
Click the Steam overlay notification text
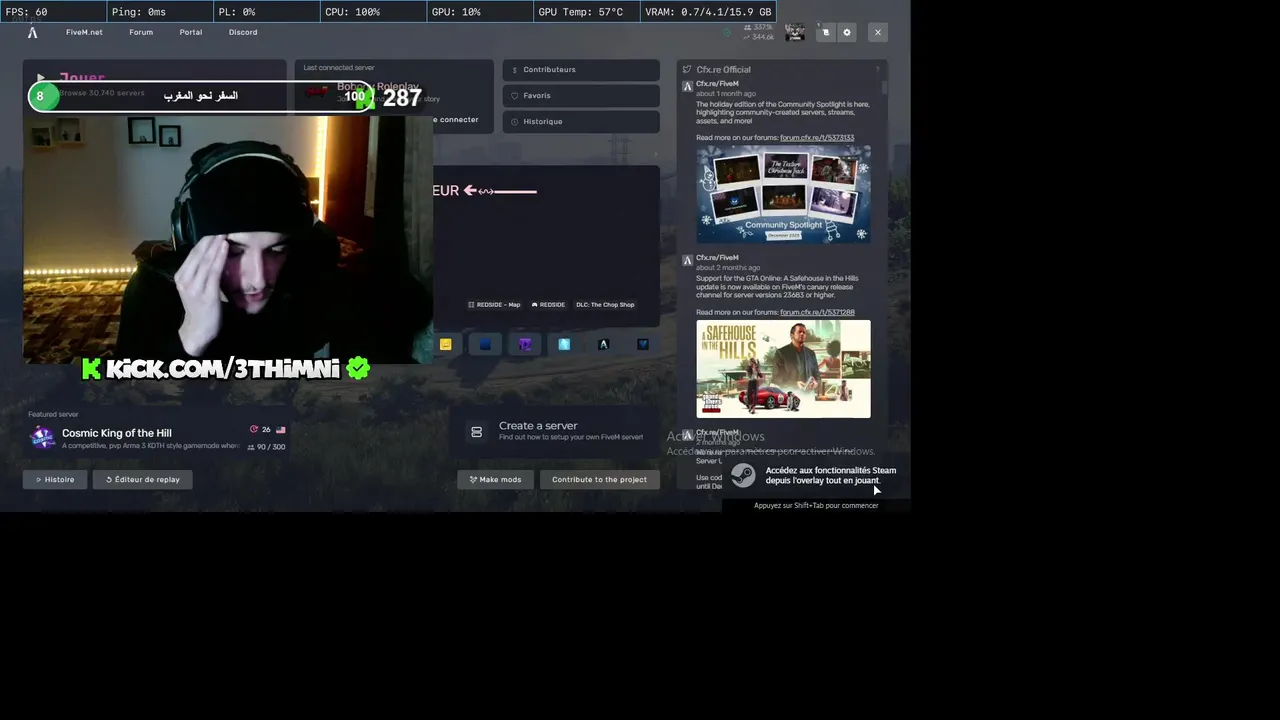[x=830, y=475]
